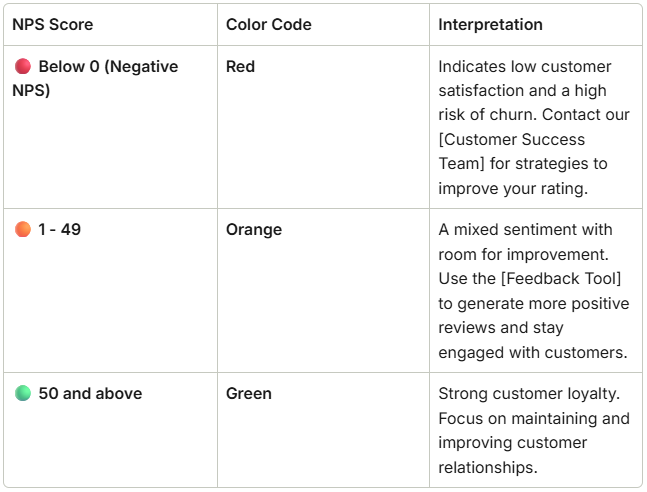The height and width of the screenshot is (492, 647).
Task: Click the '50 and above' score label
Action: tap(90, 394)
